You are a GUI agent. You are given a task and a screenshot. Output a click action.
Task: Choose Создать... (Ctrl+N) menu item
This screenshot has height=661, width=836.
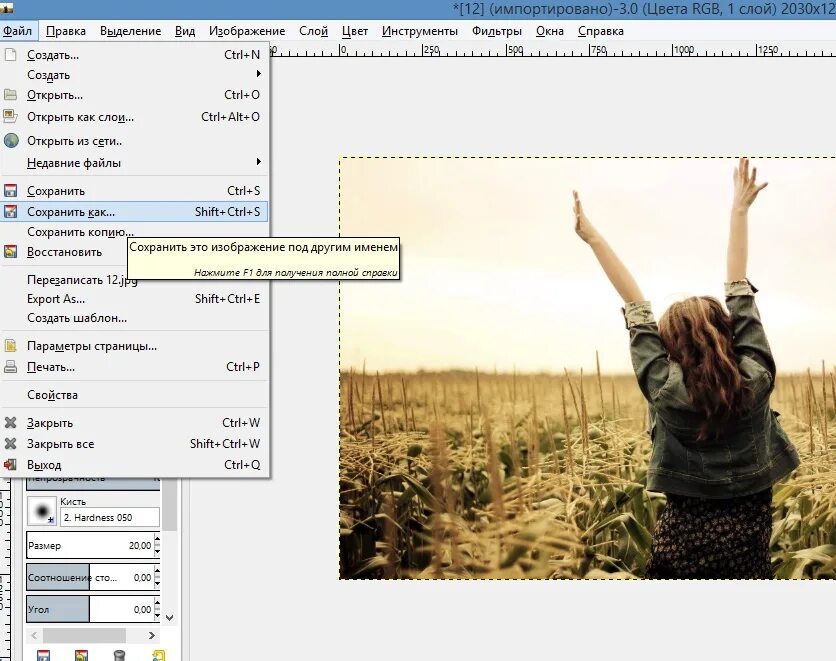(134, 54)
